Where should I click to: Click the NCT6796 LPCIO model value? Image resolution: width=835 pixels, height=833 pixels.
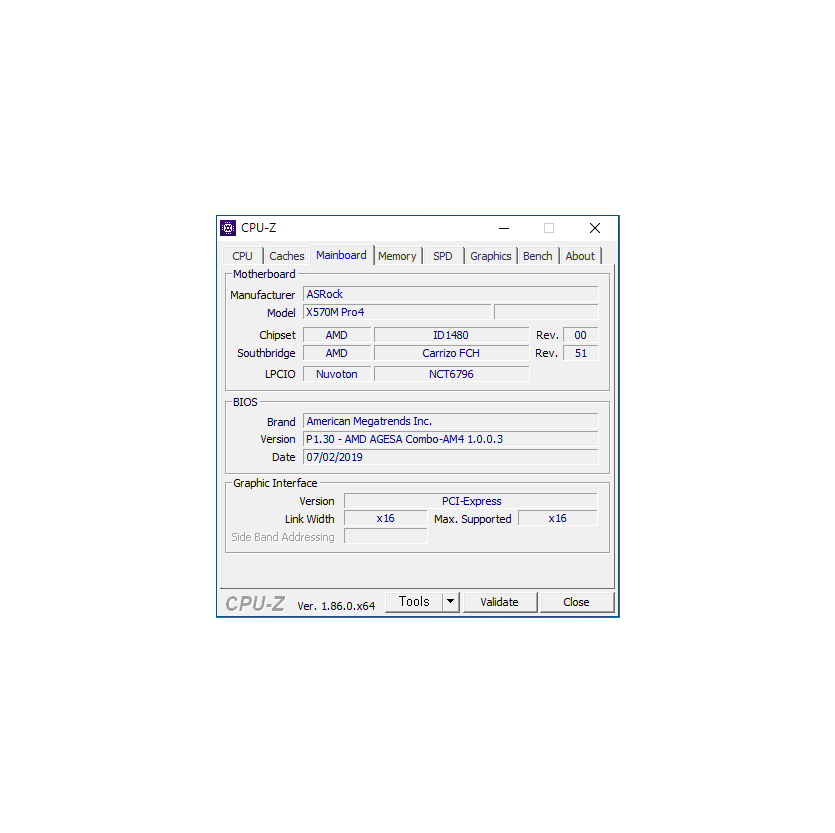pos(452,374)
